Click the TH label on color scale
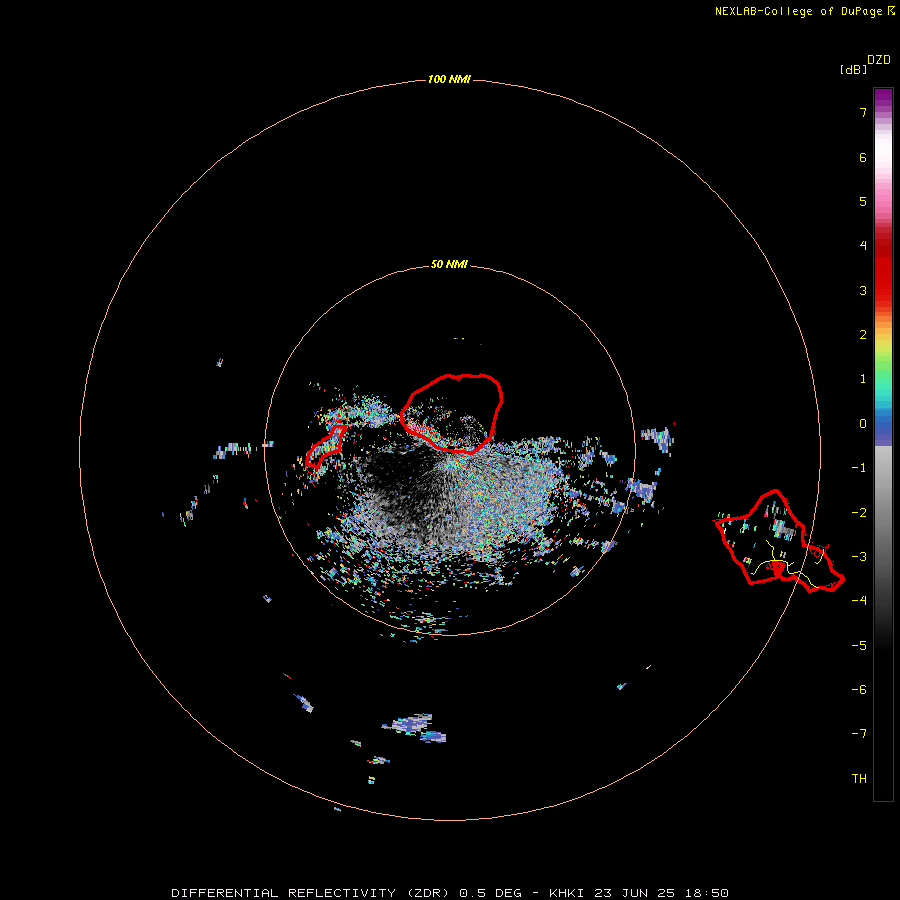Screen dimensions: 900x900 click(x=859, y=779)
